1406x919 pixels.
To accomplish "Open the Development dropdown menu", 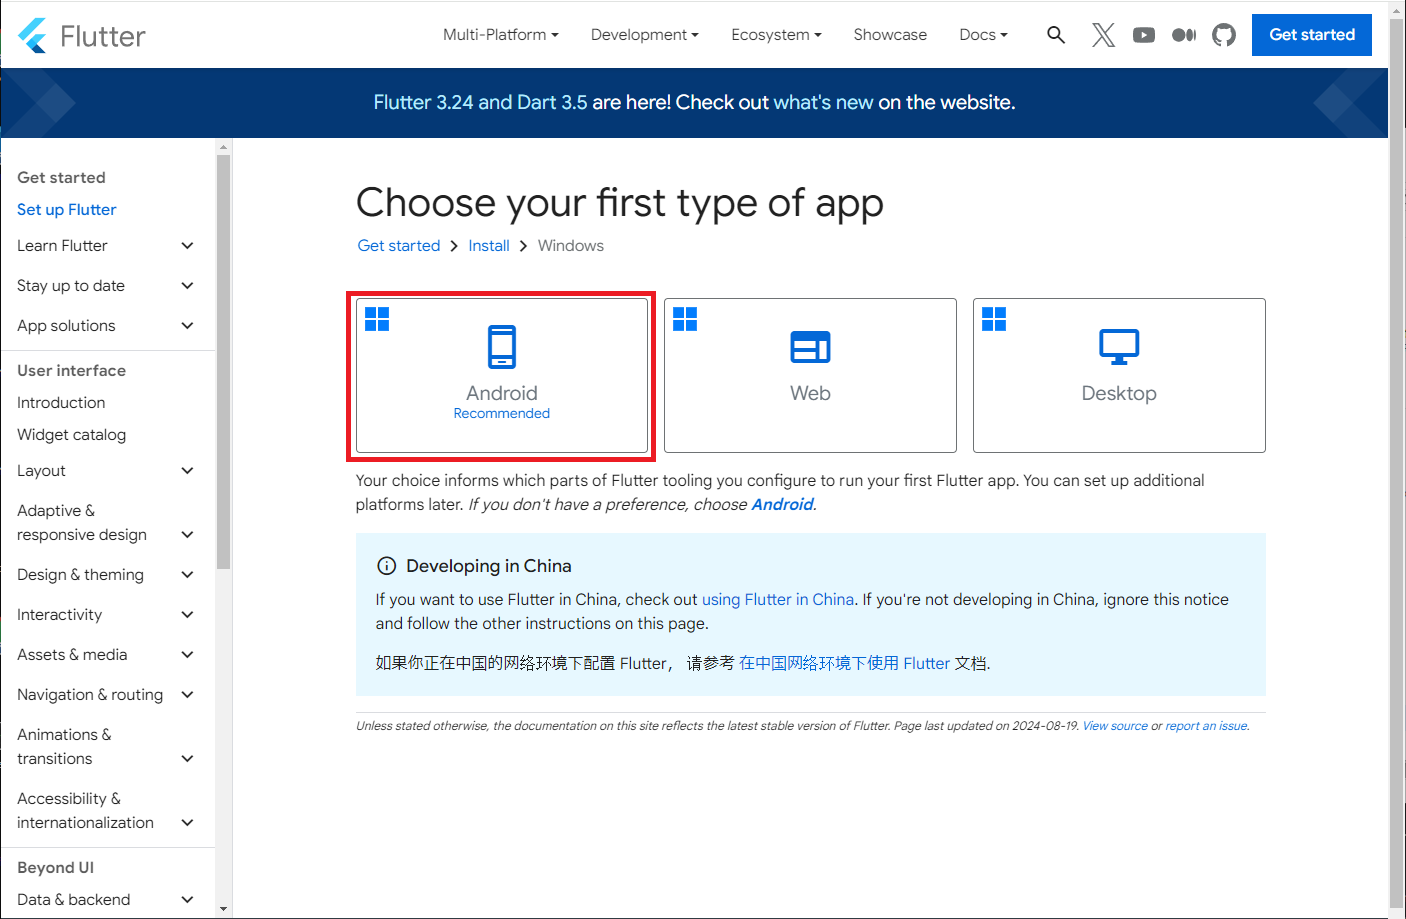I will coord(645,35).
